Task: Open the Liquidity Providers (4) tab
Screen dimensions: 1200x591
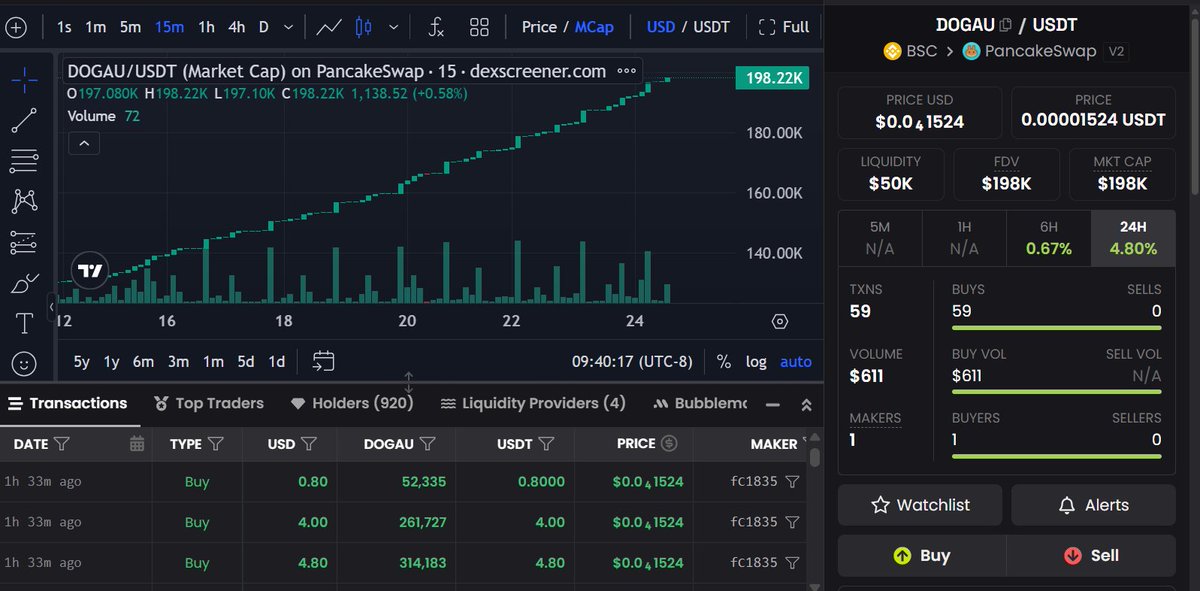Action: pyautogui.click(x=531, y=403)
